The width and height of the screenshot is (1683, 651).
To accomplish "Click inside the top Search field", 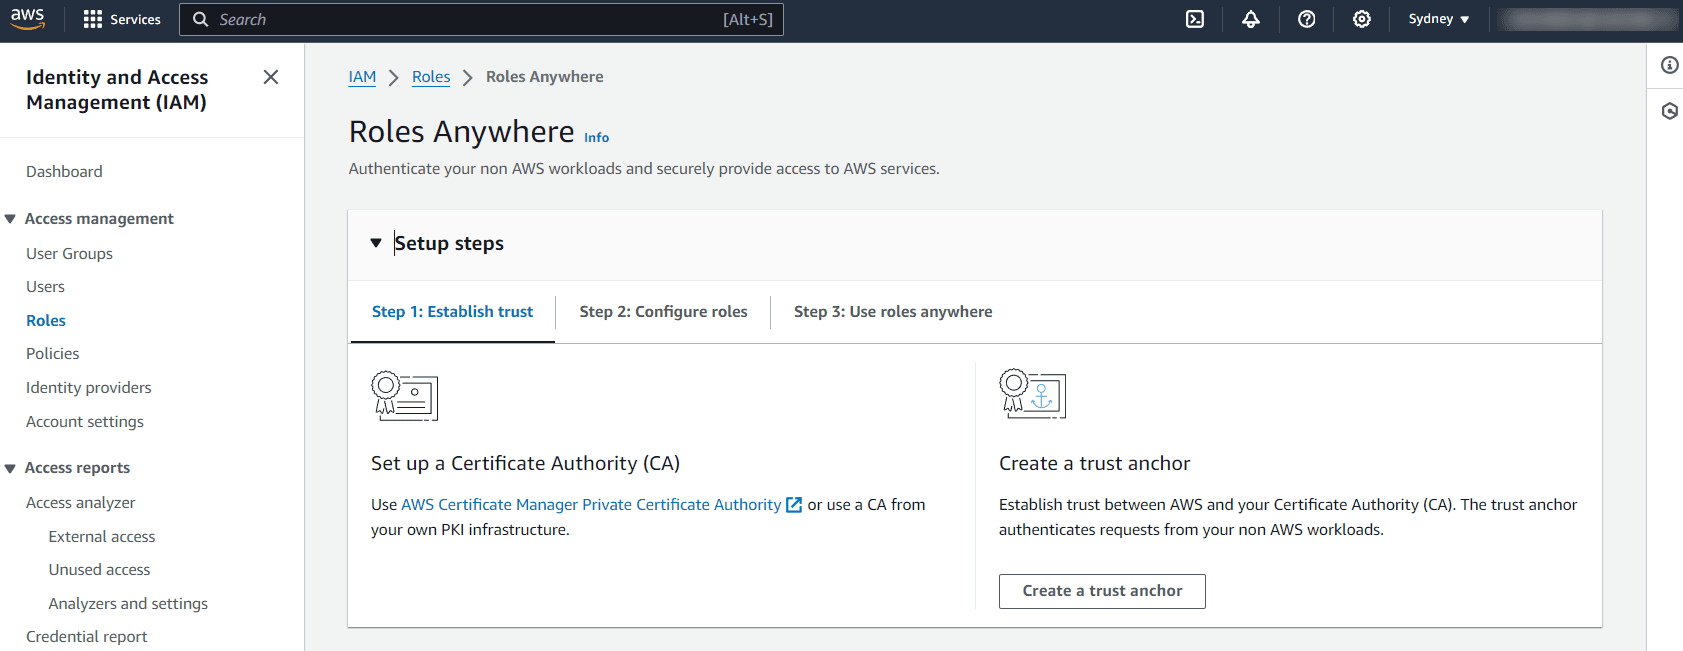I will click(481, 19).
